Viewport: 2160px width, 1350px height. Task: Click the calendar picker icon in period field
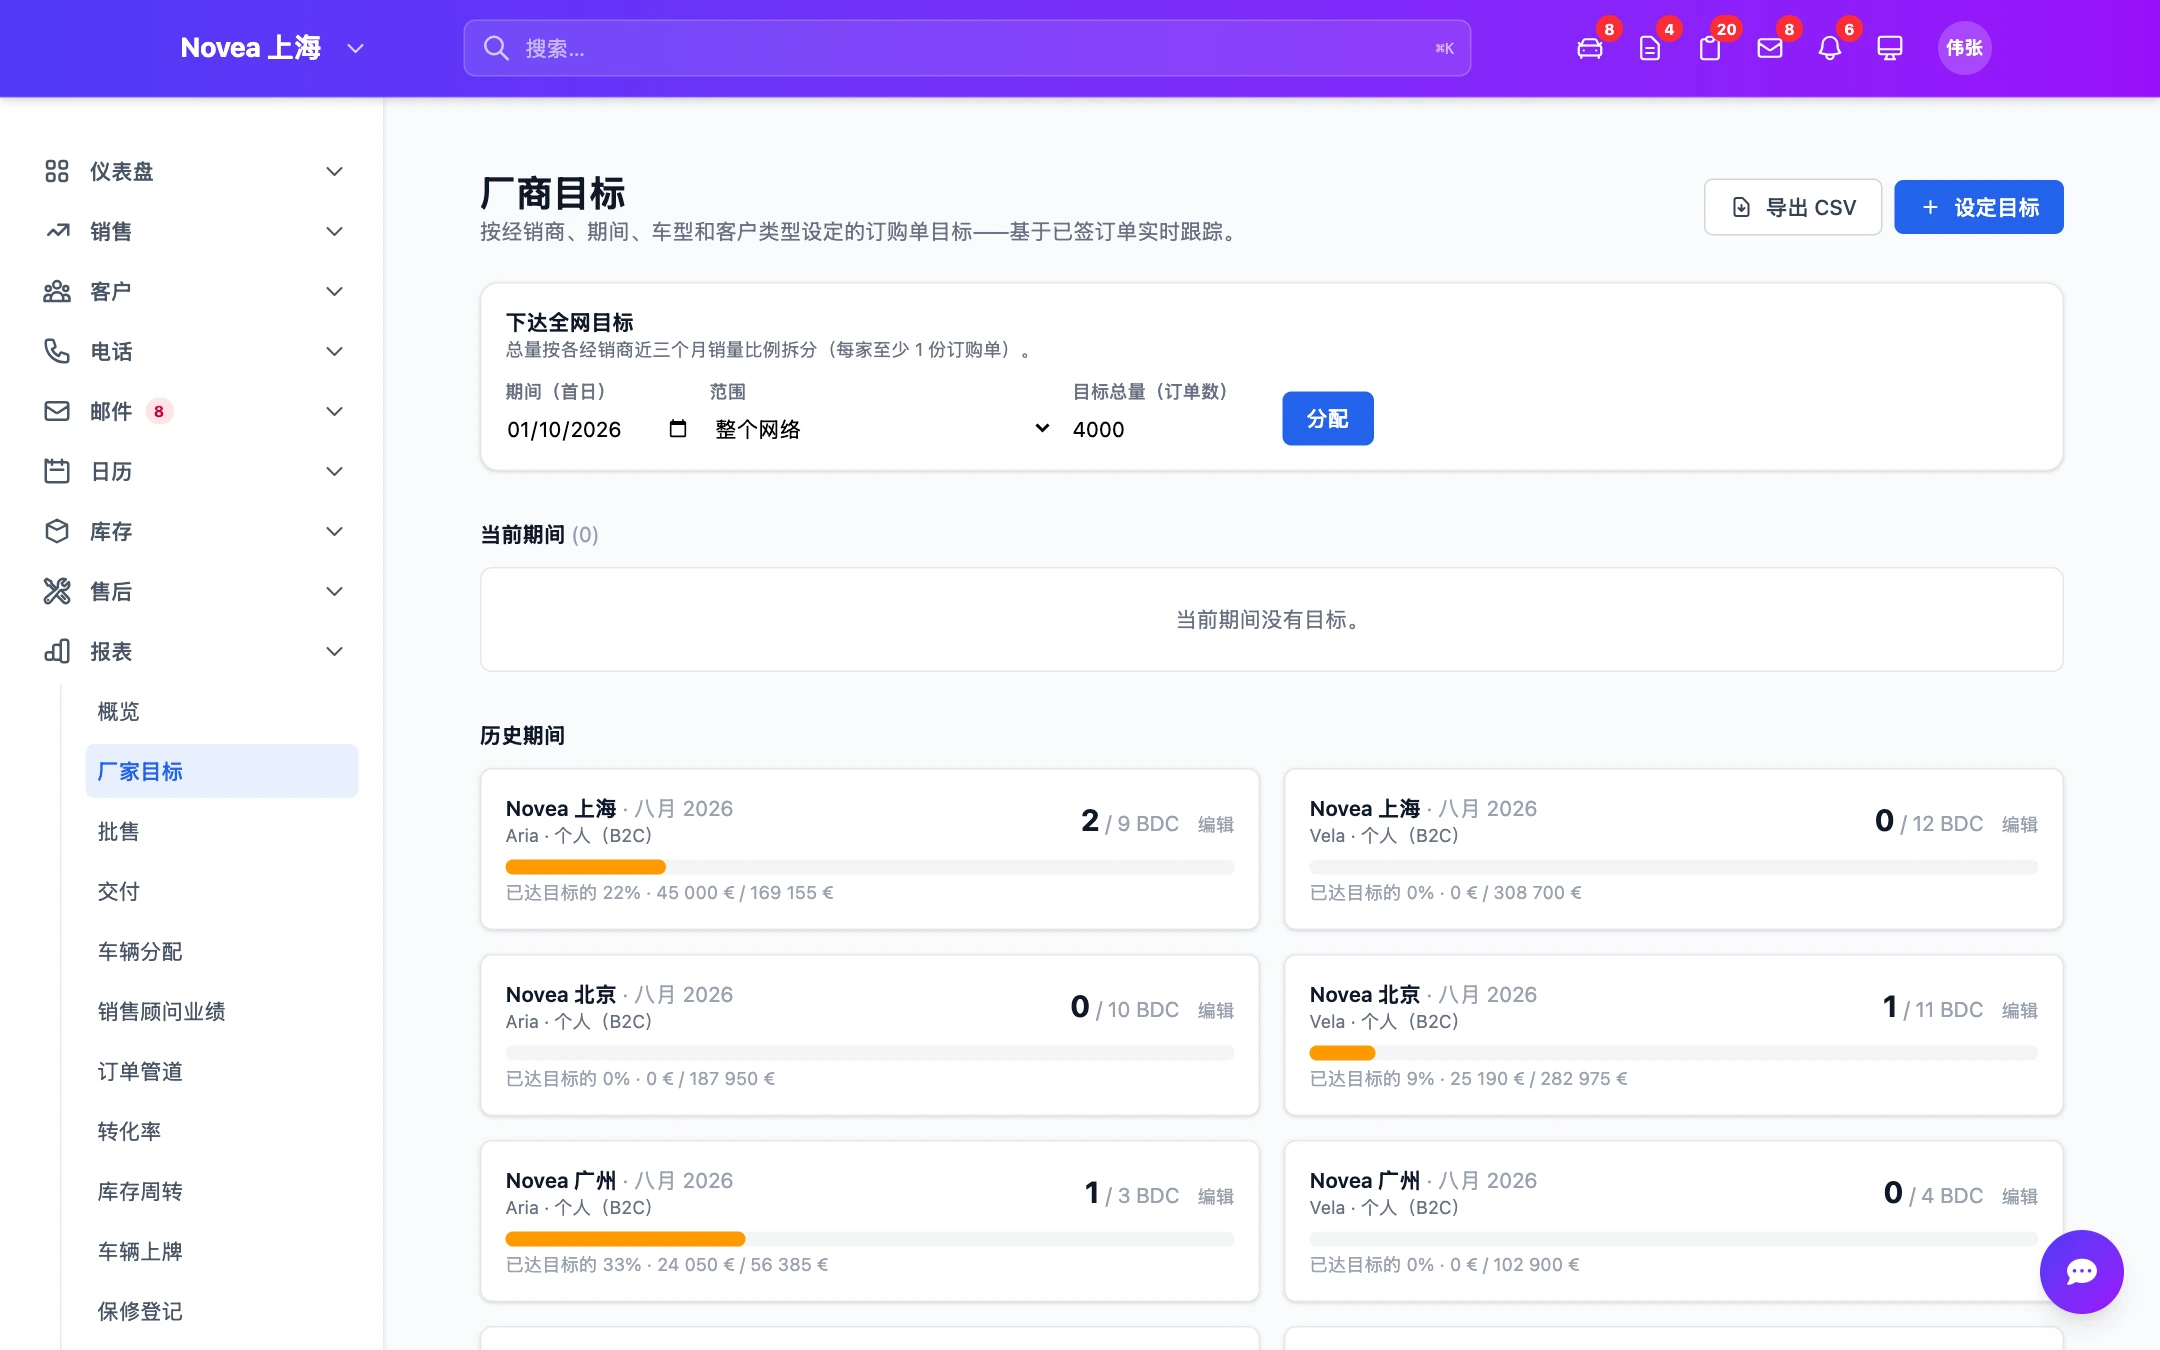[x=677, y=429]
